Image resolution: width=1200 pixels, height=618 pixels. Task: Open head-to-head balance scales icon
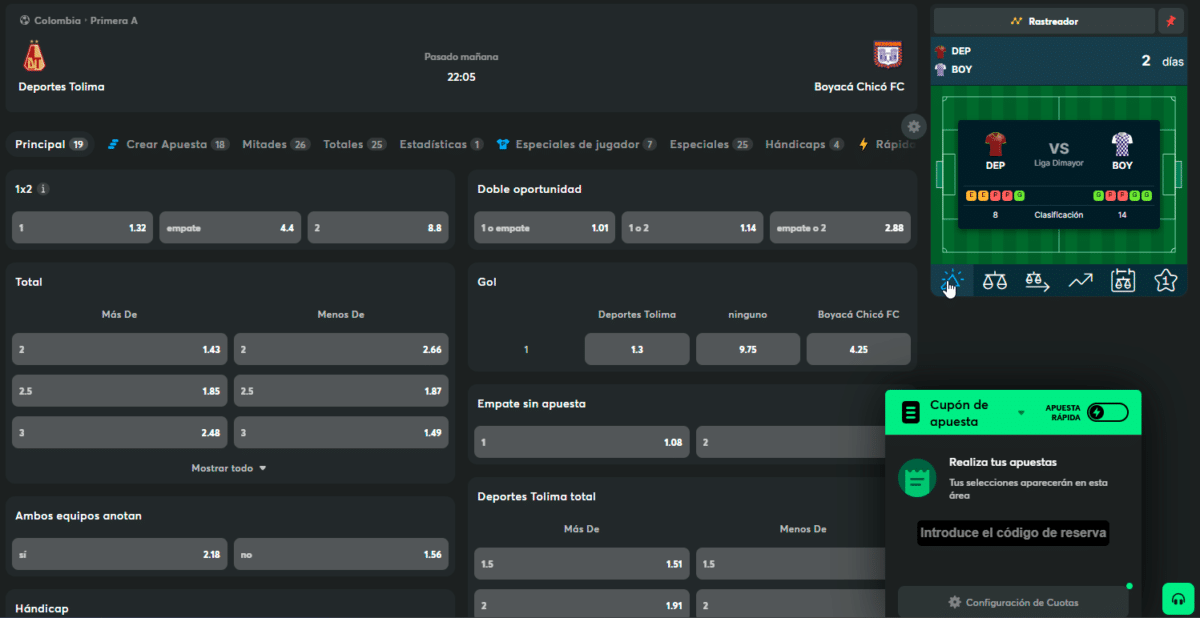994,281
